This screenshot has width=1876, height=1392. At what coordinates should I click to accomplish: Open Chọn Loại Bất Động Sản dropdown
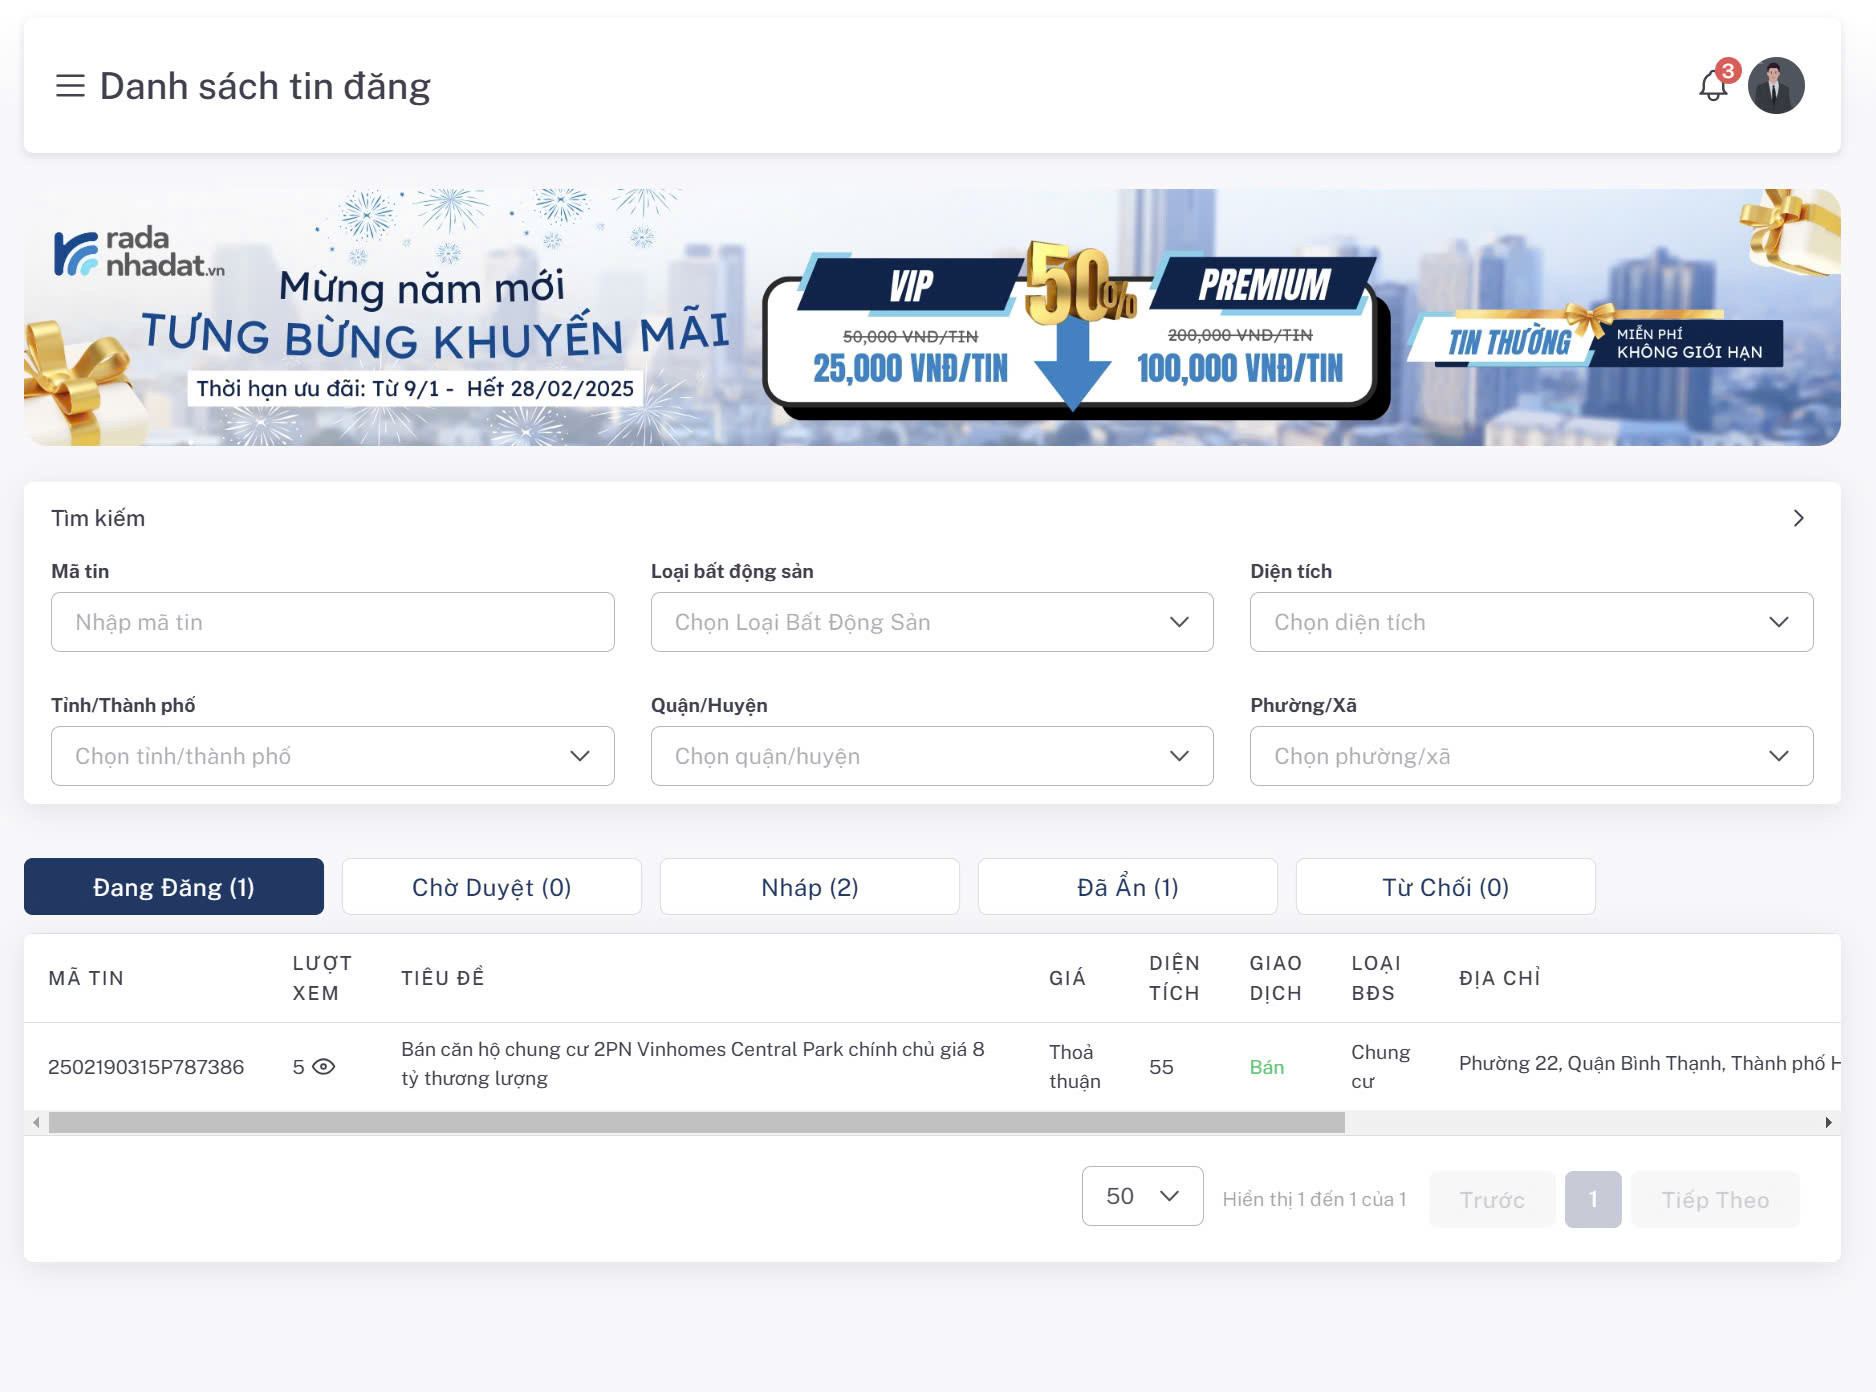932,622
